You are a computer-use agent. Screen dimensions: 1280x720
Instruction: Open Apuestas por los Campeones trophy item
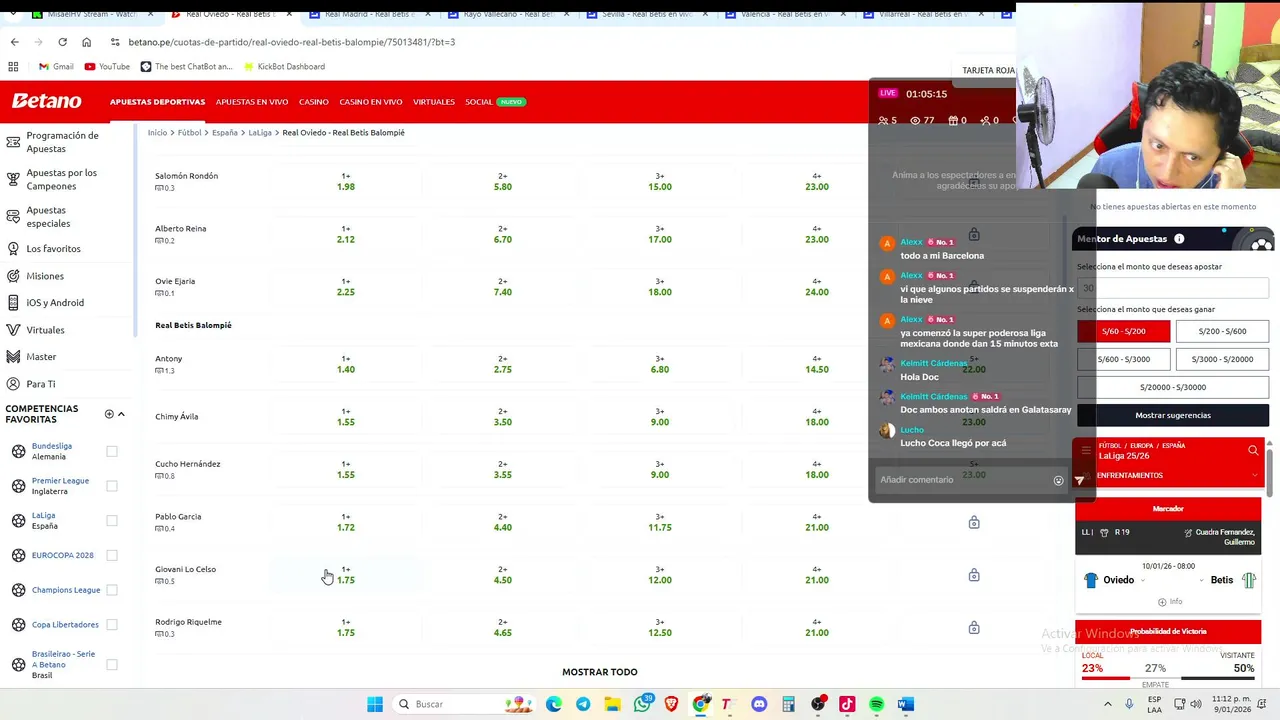pyautogui.click(x=62, y=179)
